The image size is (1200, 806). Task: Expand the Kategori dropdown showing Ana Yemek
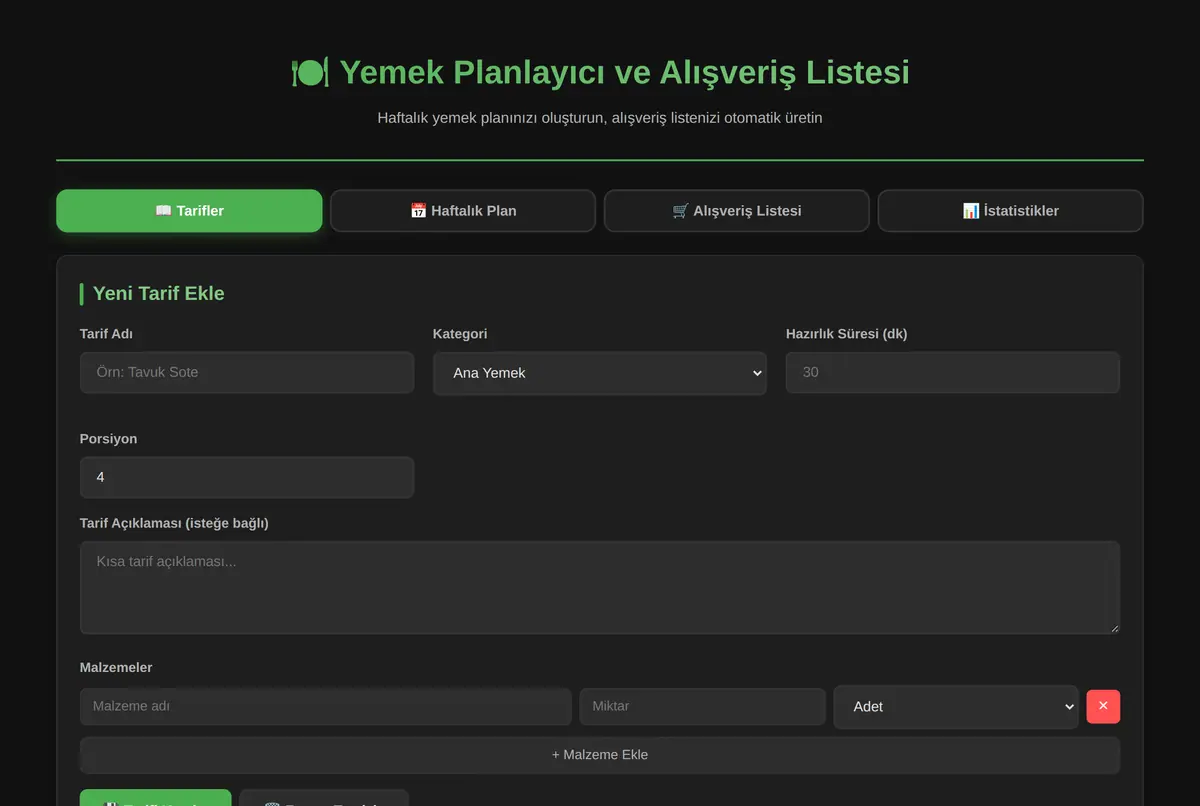point(600,373)
